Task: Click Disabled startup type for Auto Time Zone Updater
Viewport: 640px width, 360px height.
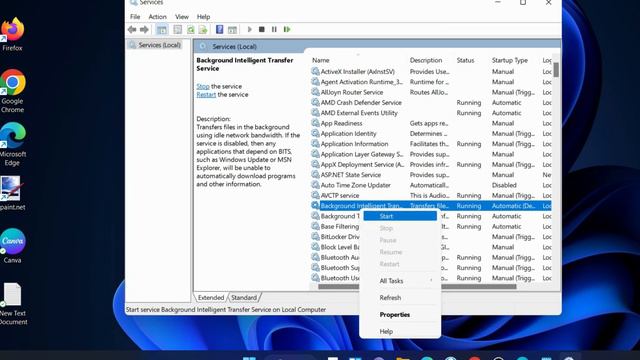Action: point(504,185)
